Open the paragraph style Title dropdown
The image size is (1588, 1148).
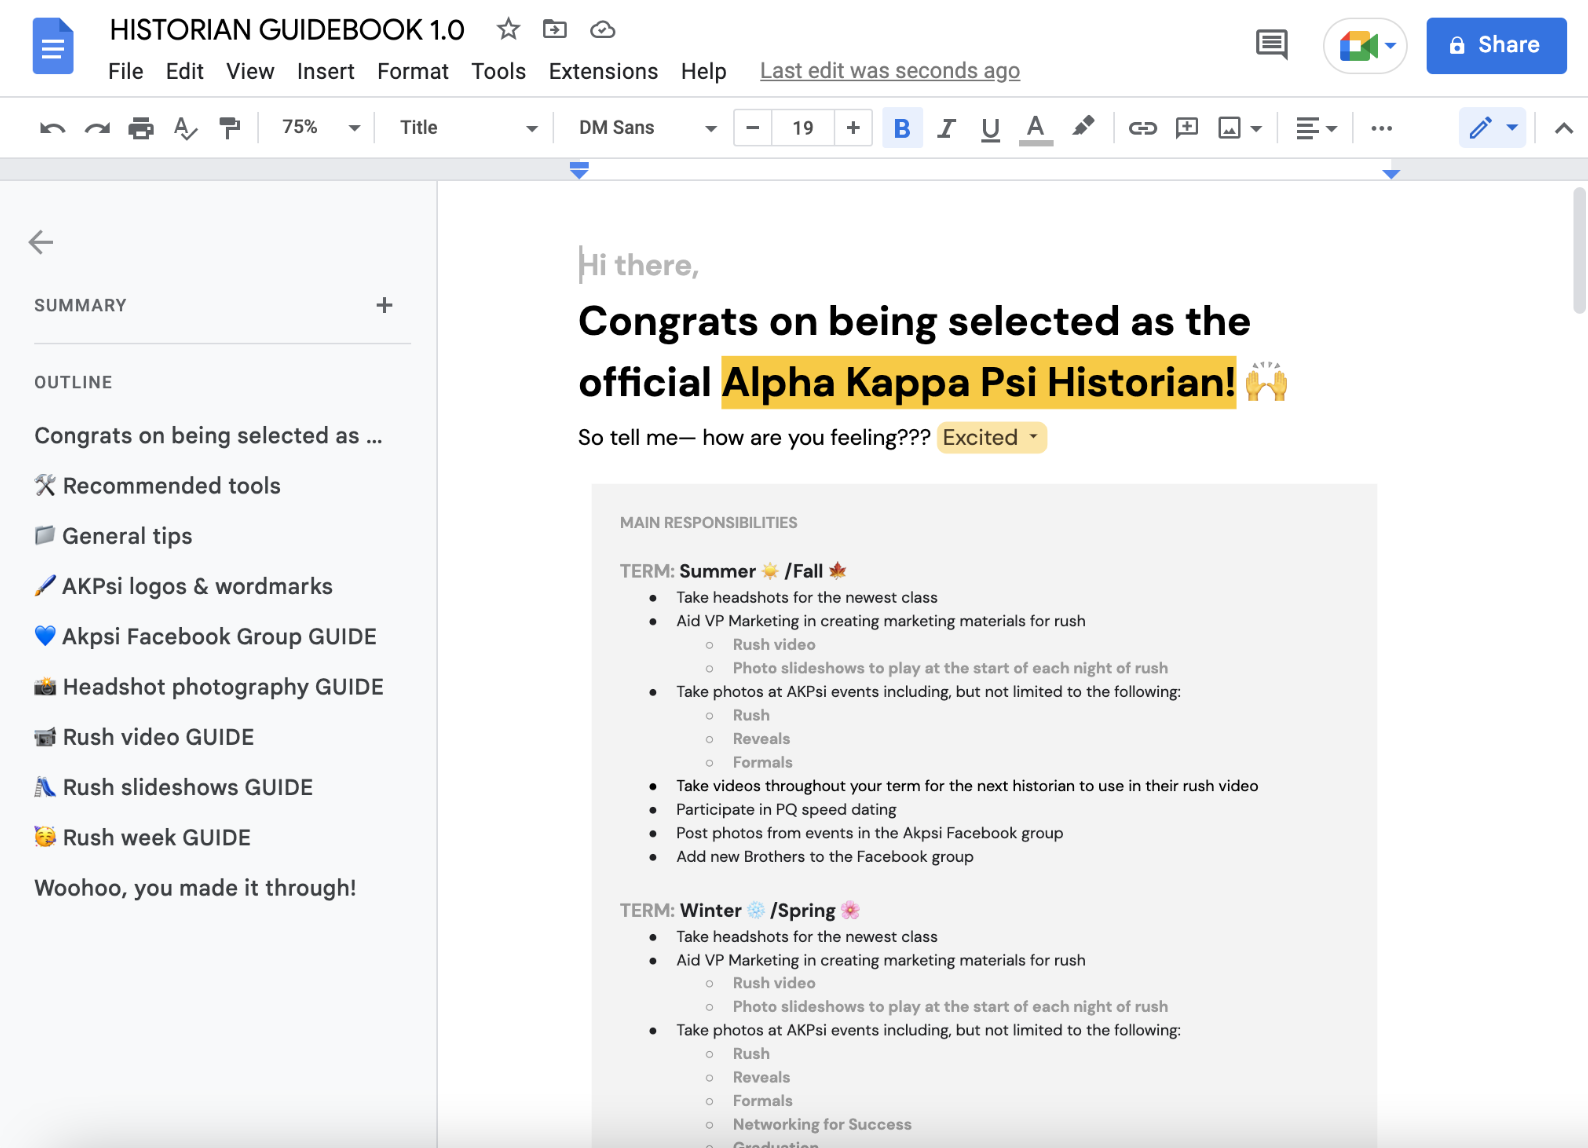[x=468, y=128]
